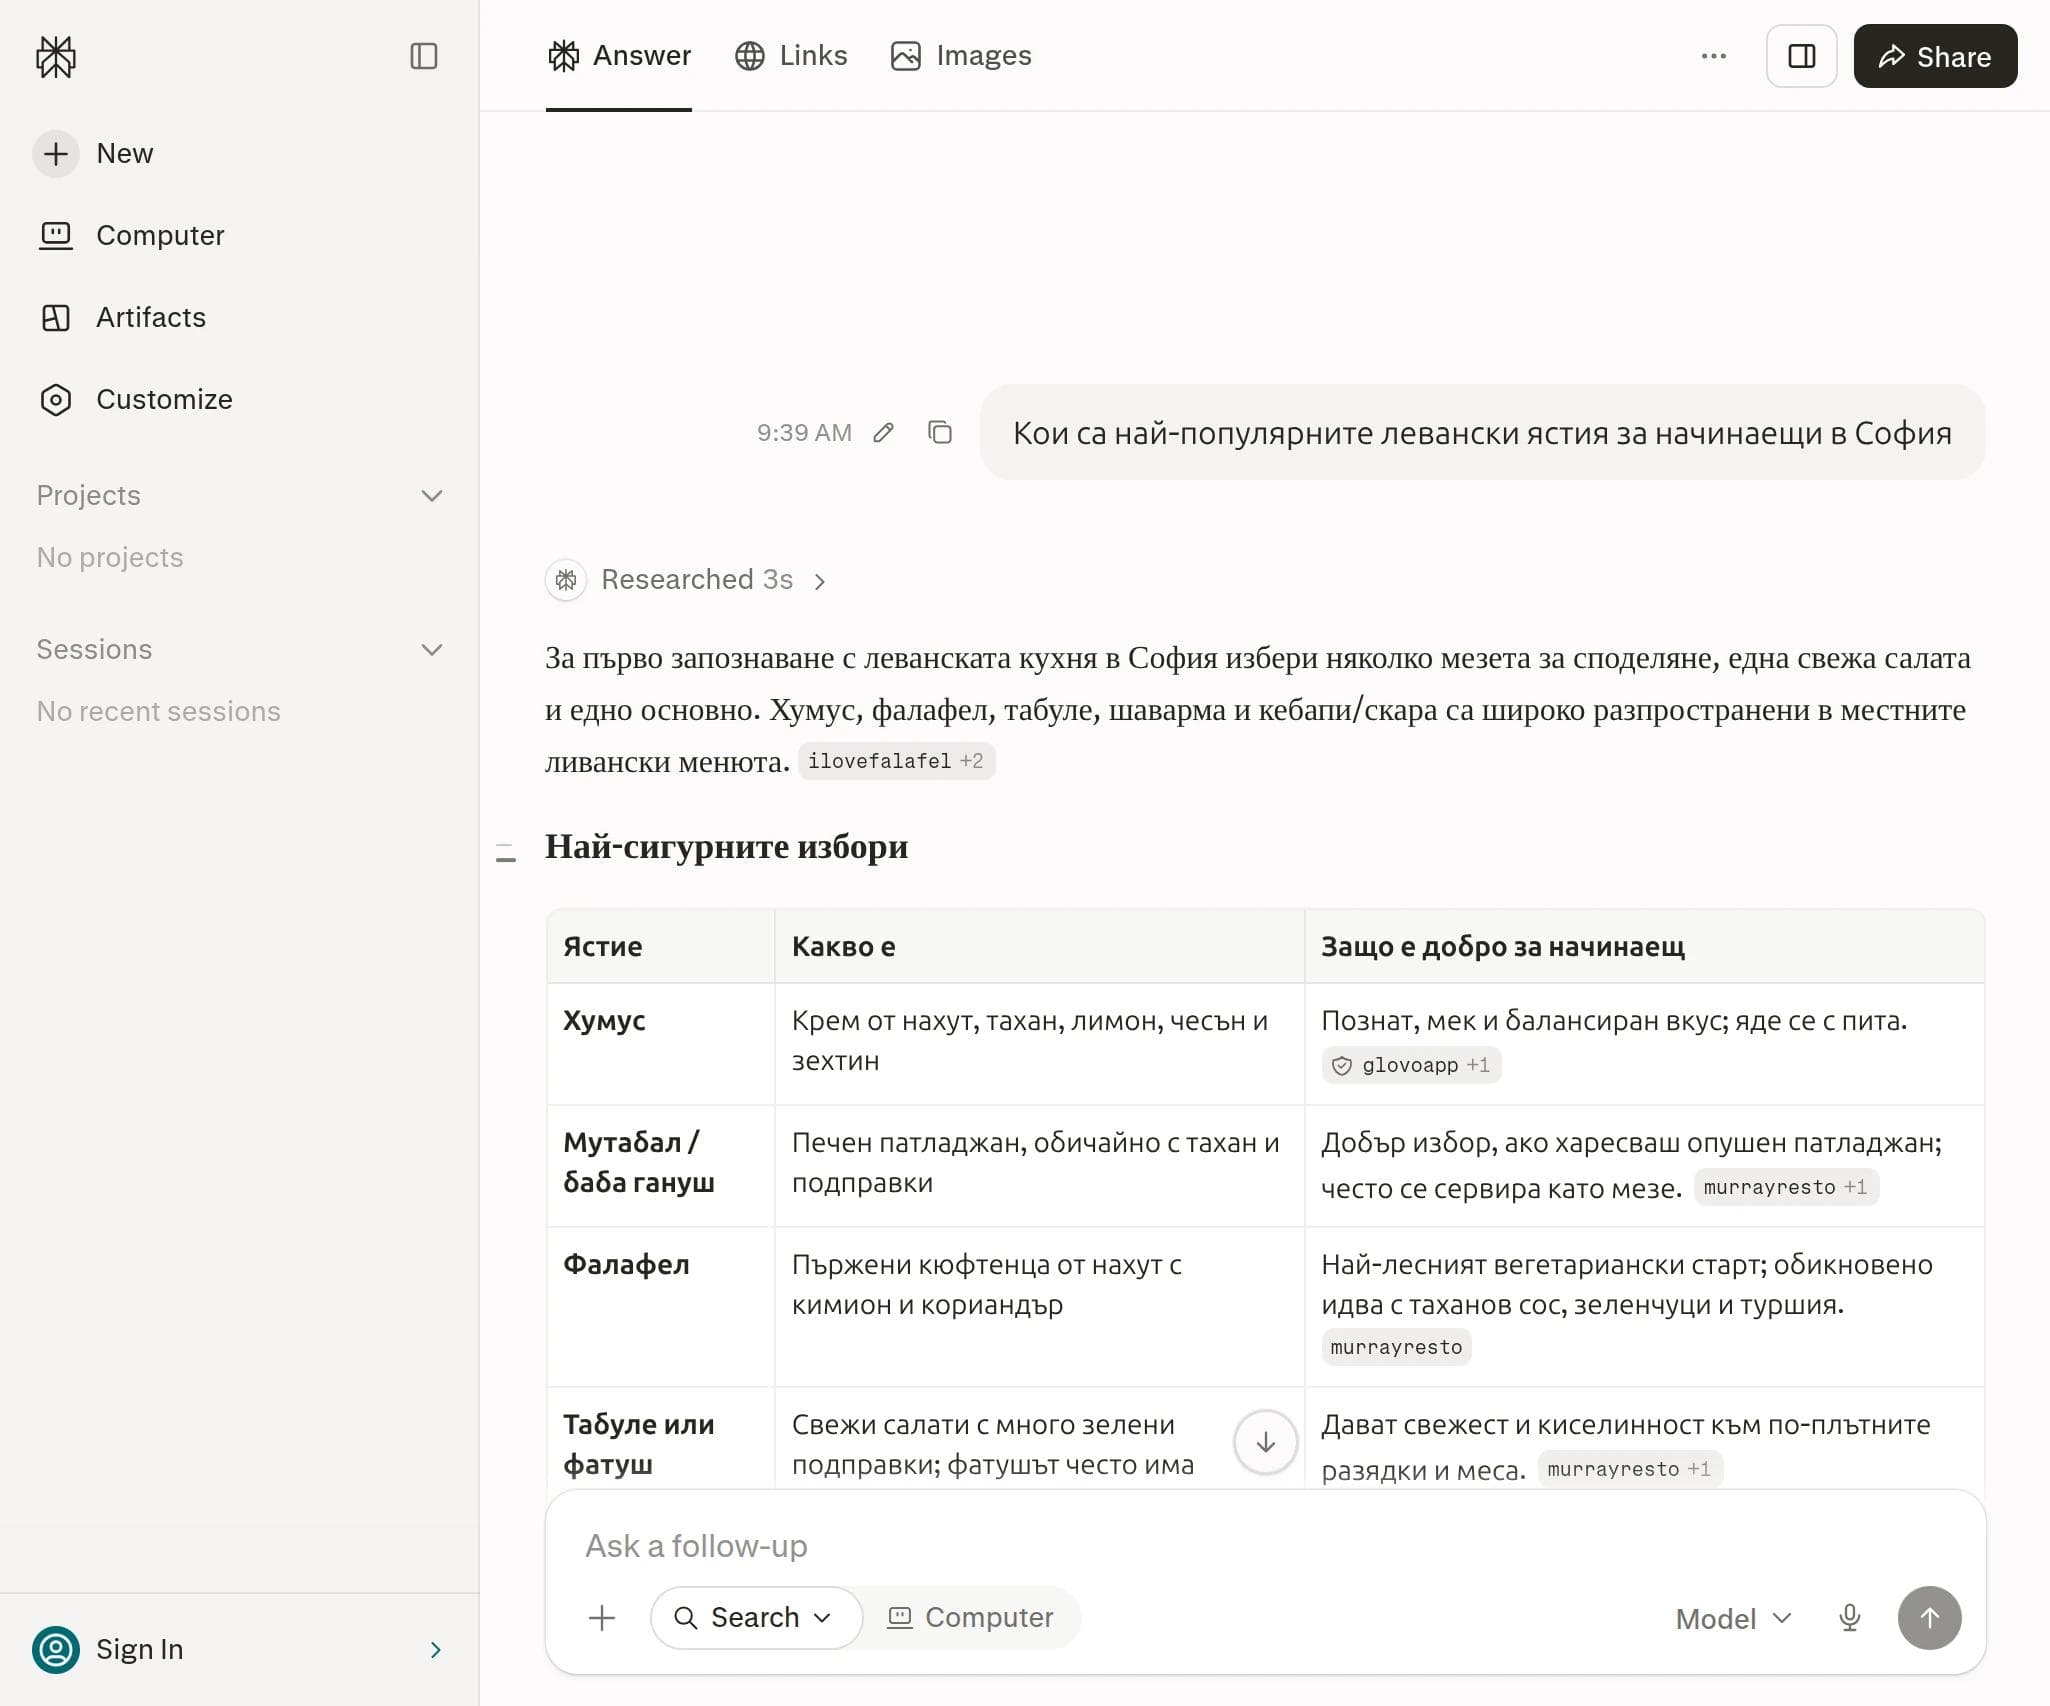Switch to the Images tab
The width and height of the screenshot is (2050, 1706).
[961, 56]
